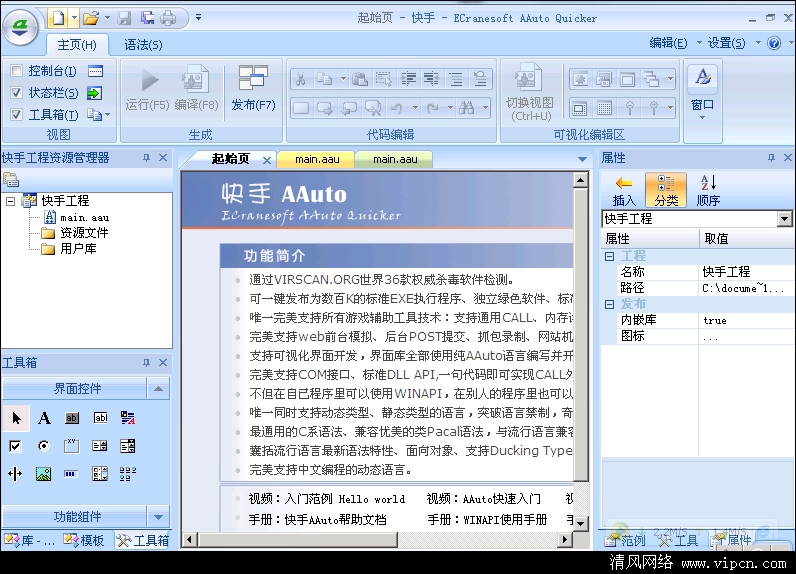Click the vertical scrollbar down arrow

tap(580, 523)
